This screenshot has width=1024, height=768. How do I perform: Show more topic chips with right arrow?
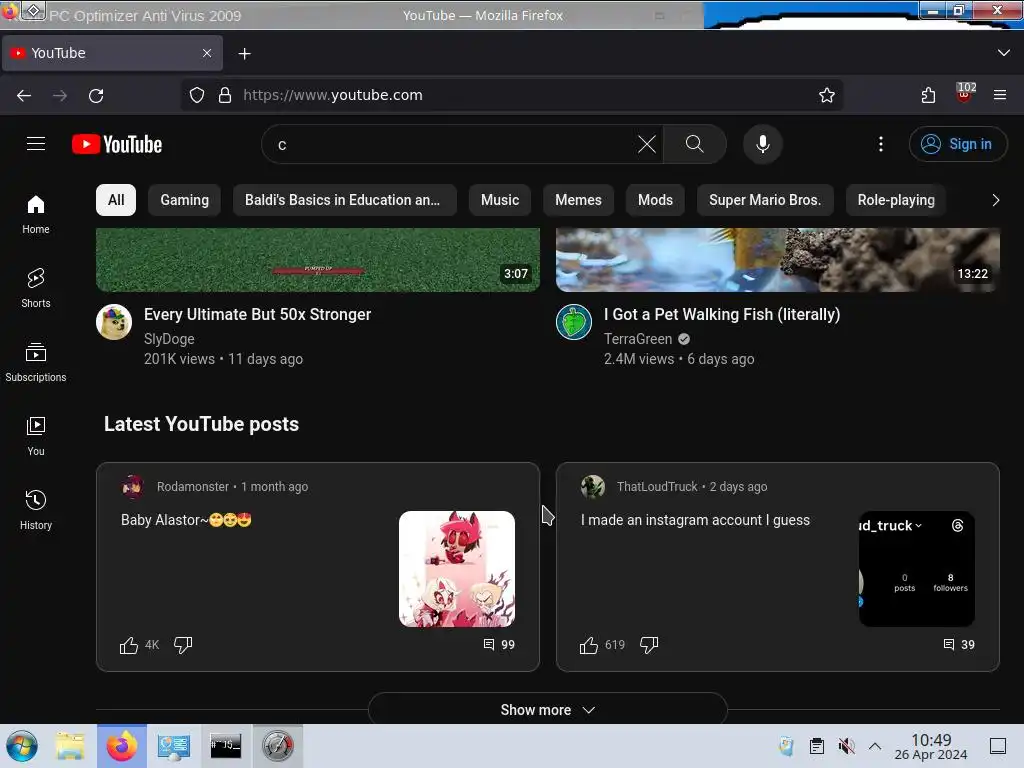(x=995, y=200)
